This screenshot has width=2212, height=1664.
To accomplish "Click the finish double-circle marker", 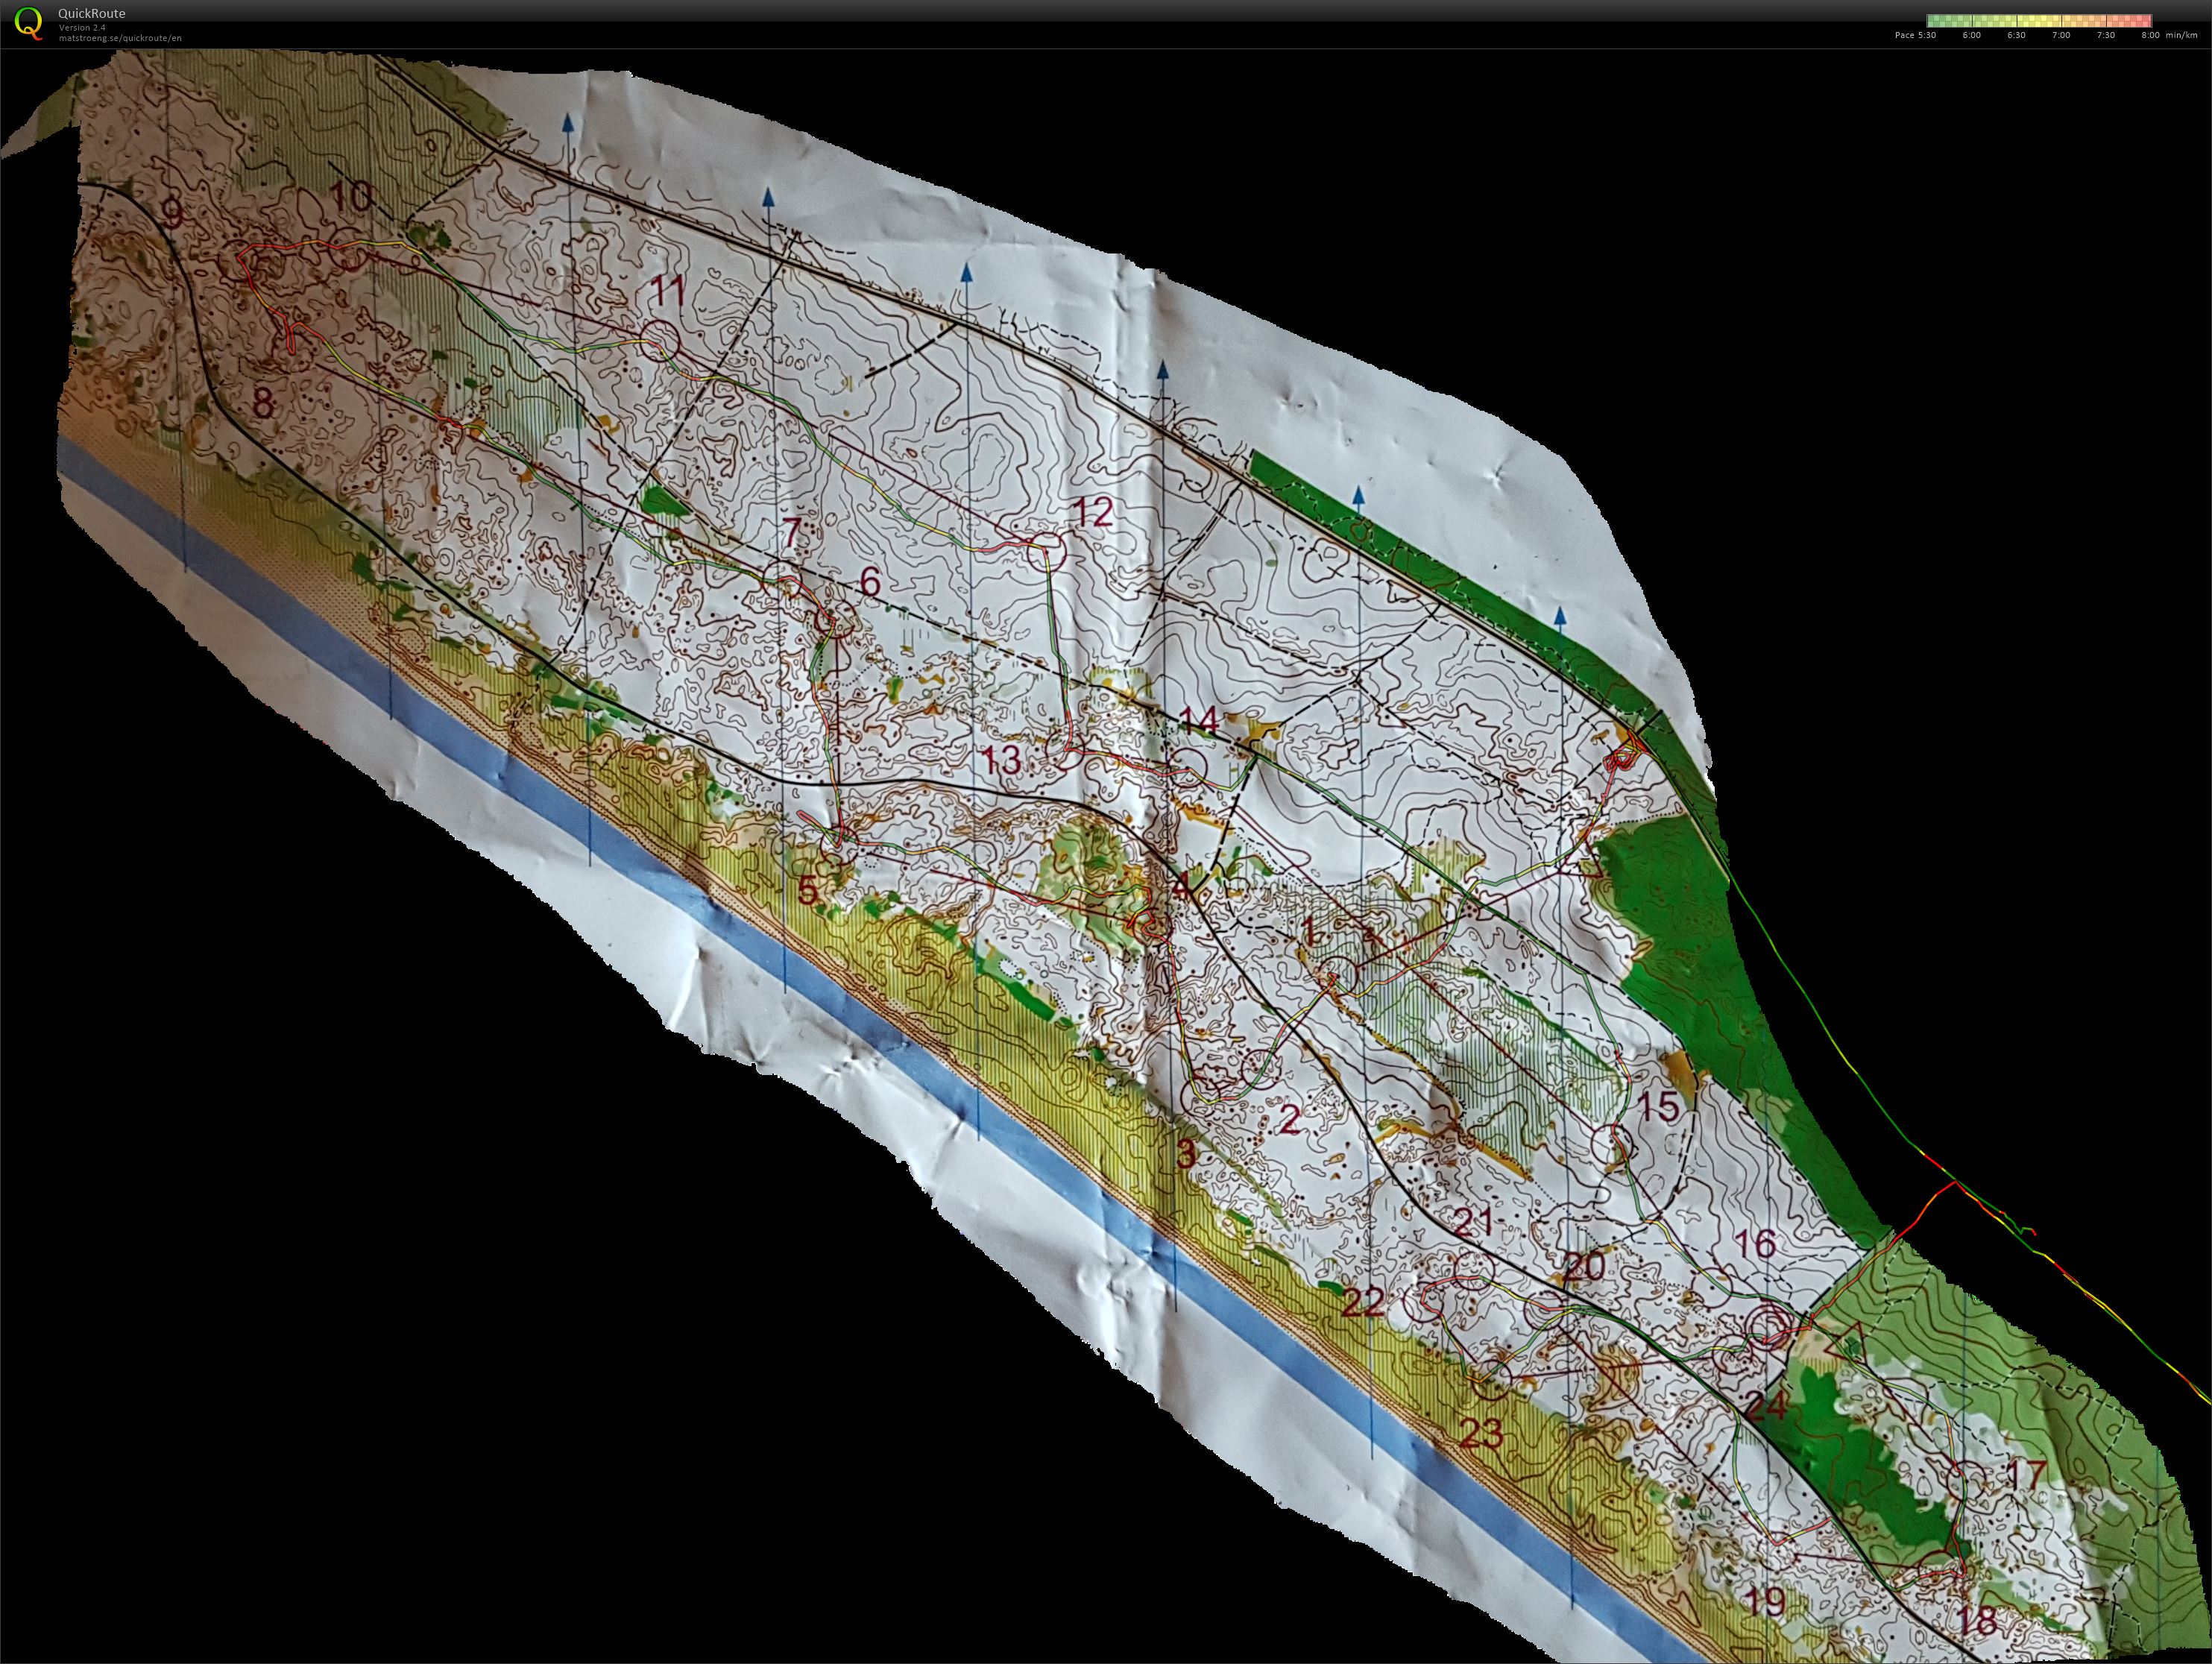I will (1768, 1326).
